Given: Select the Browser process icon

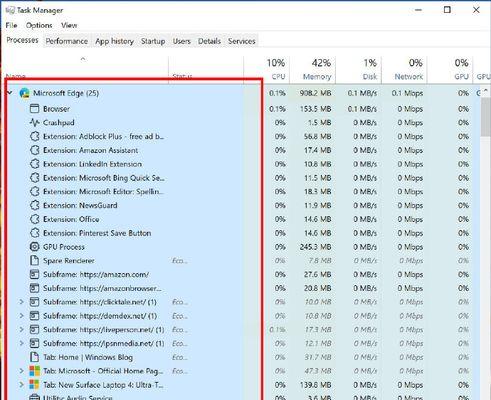Looking at the screenshot, I should point(34,109).
